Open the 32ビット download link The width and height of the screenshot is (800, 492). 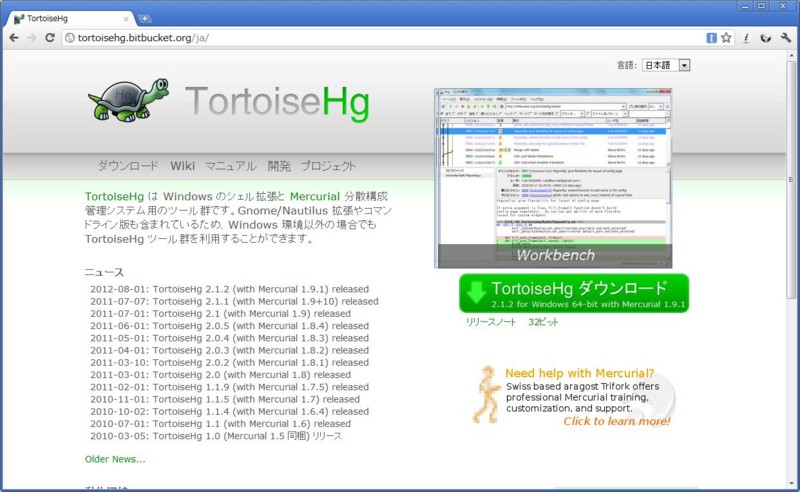click(x=543, y=322)
